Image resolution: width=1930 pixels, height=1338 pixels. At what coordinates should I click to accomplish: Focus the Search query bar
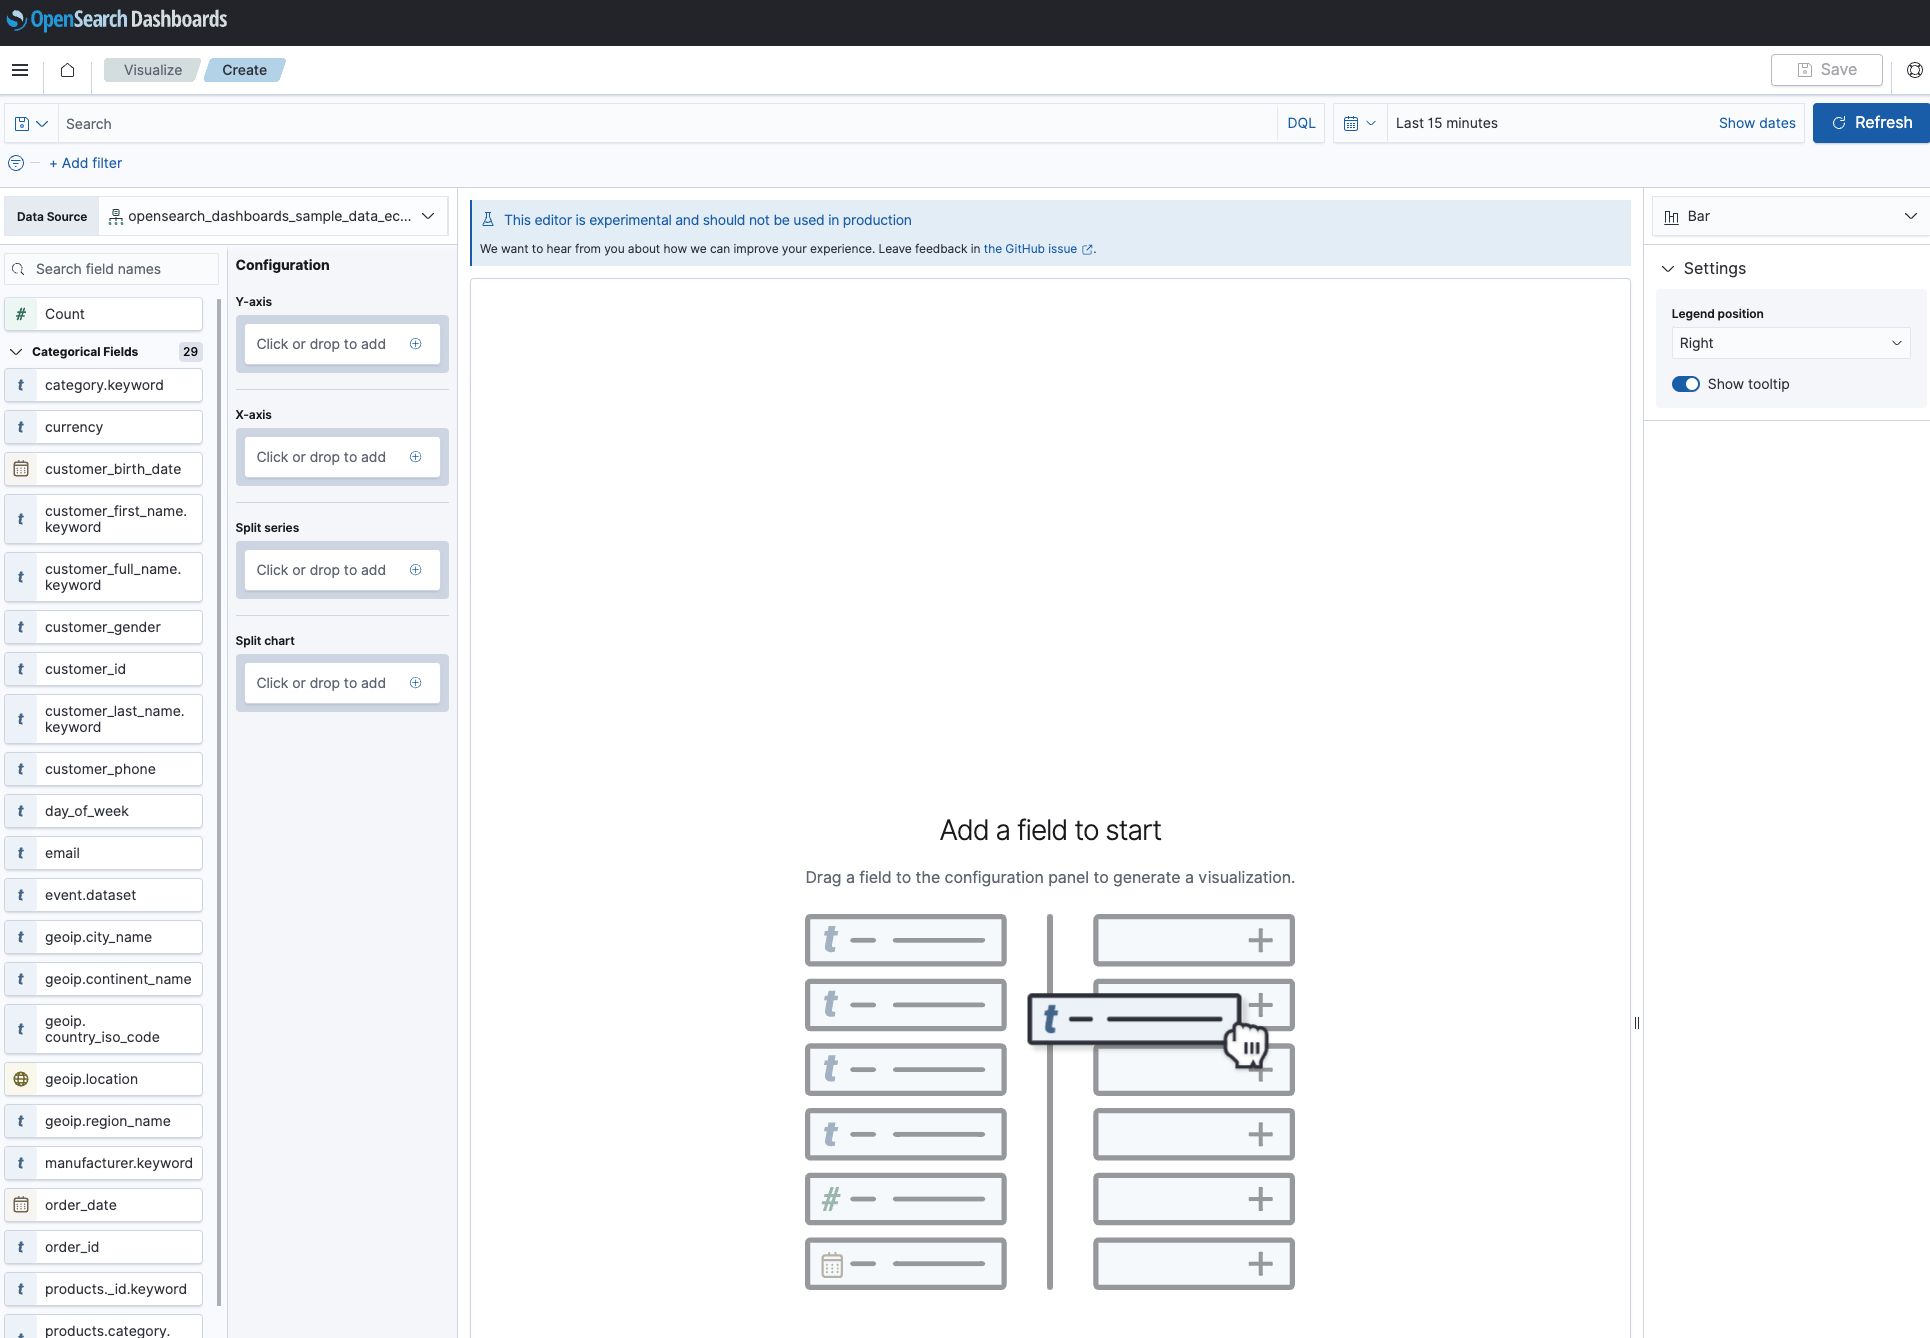point(667,124)
